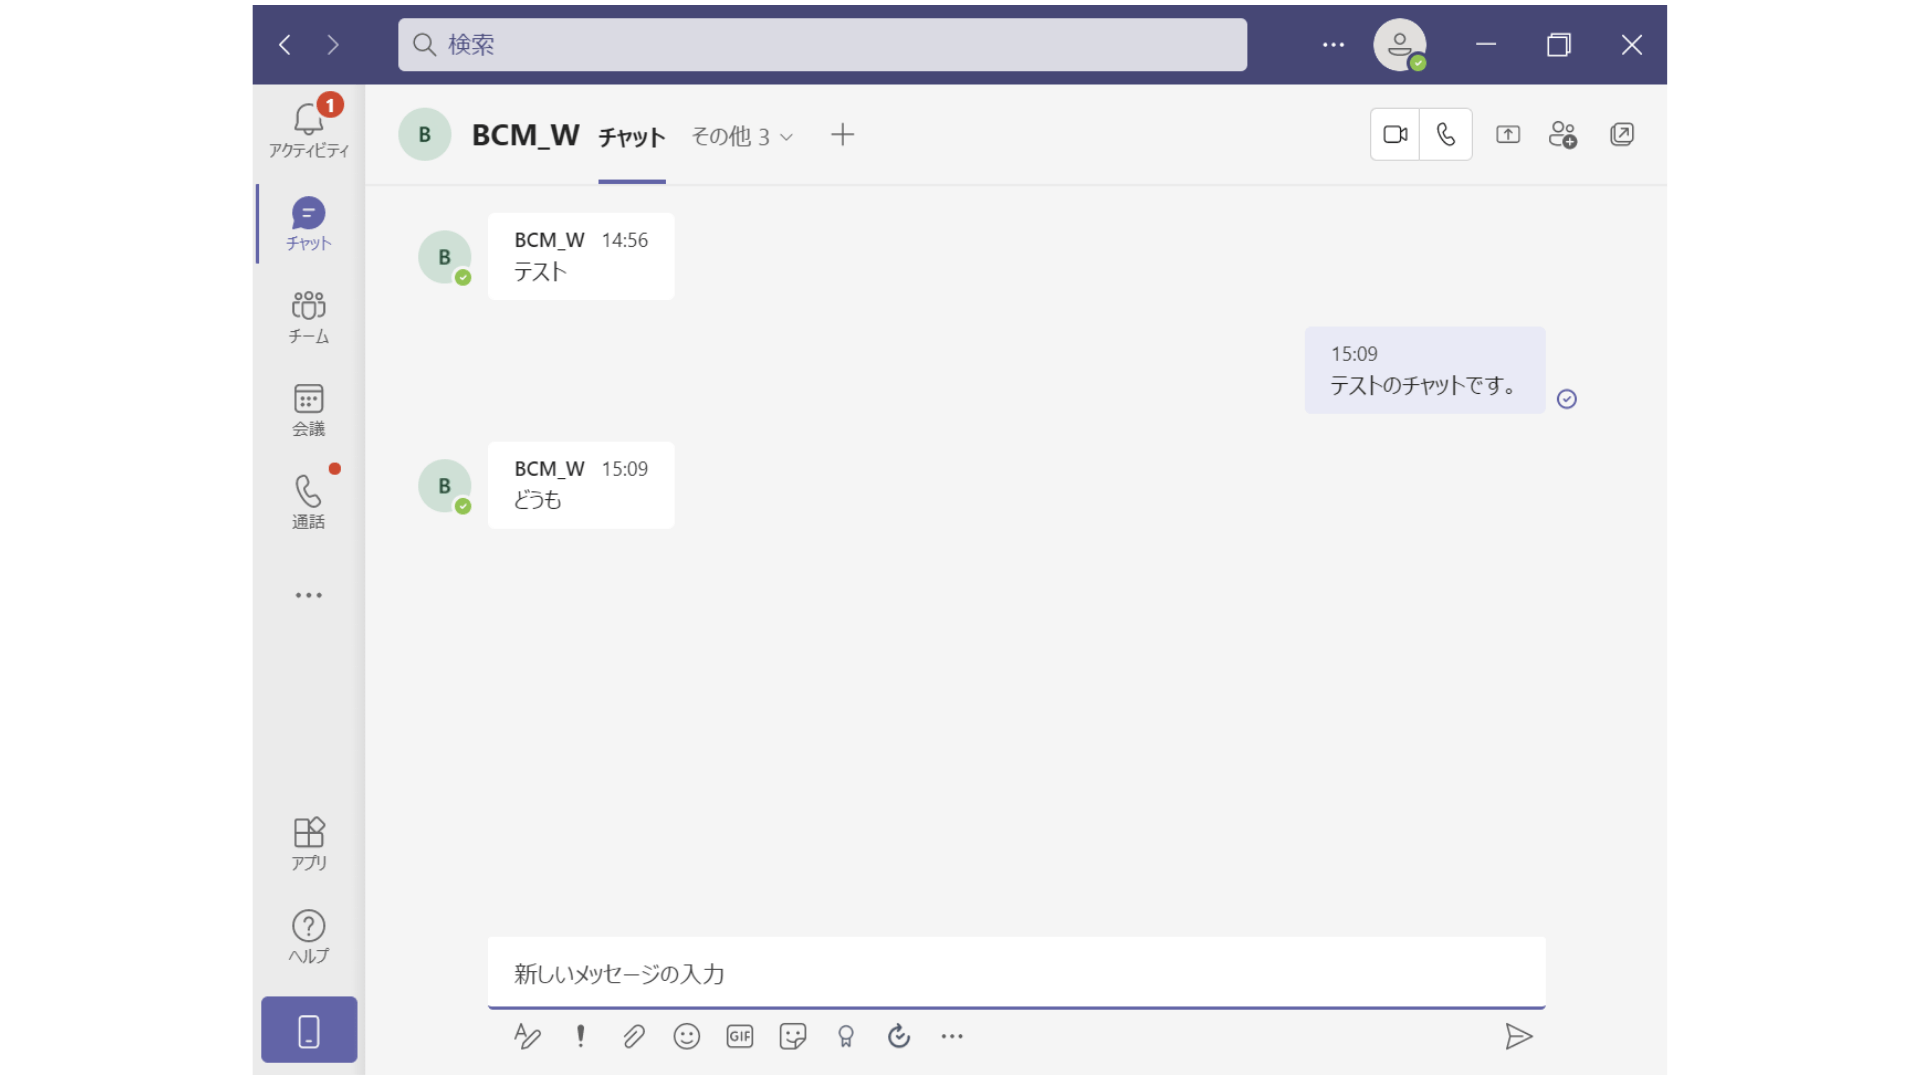The image size is (1920, 1080).
Task: Send the message with the arrow icon
Action: click(x=1518, y=1036)
